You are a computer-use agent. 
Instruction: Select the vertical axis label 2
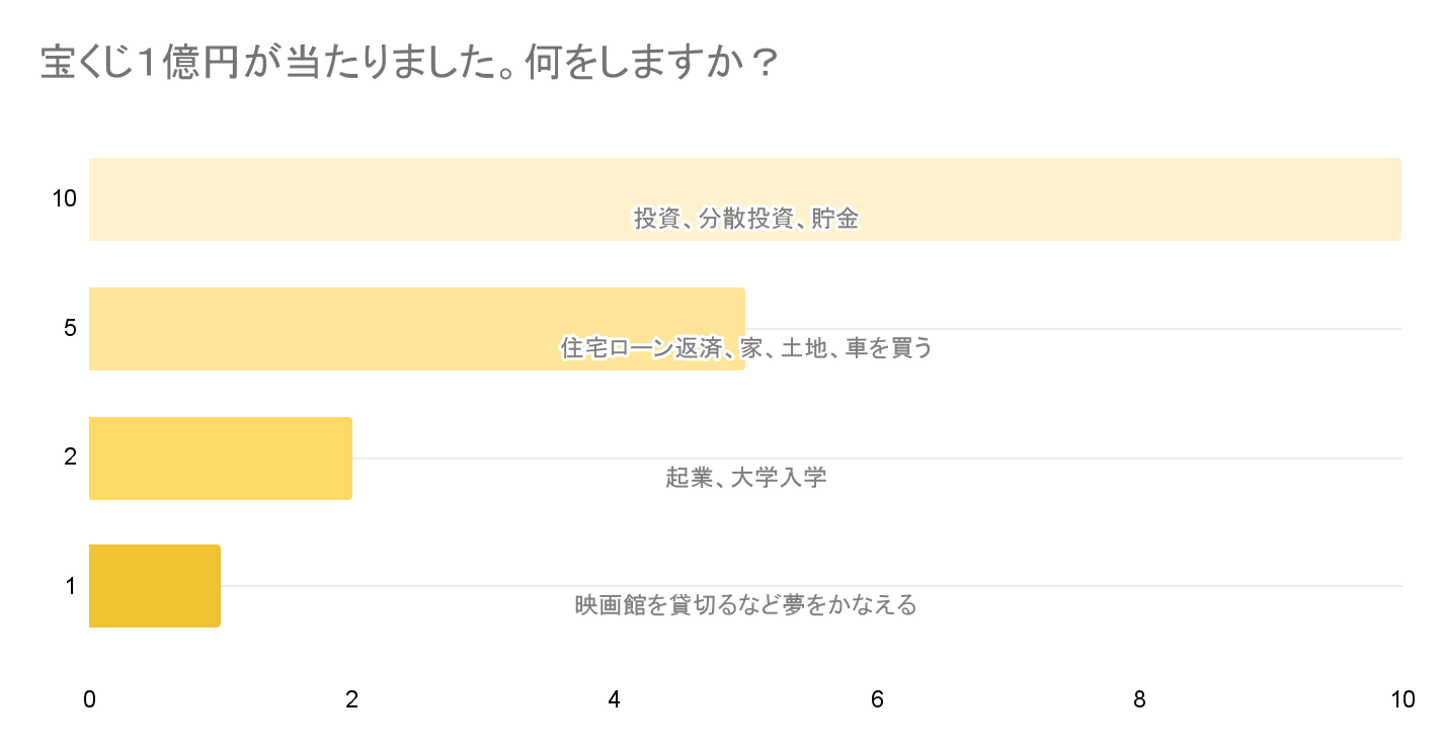pyautogui.click(x=70, y=457)
